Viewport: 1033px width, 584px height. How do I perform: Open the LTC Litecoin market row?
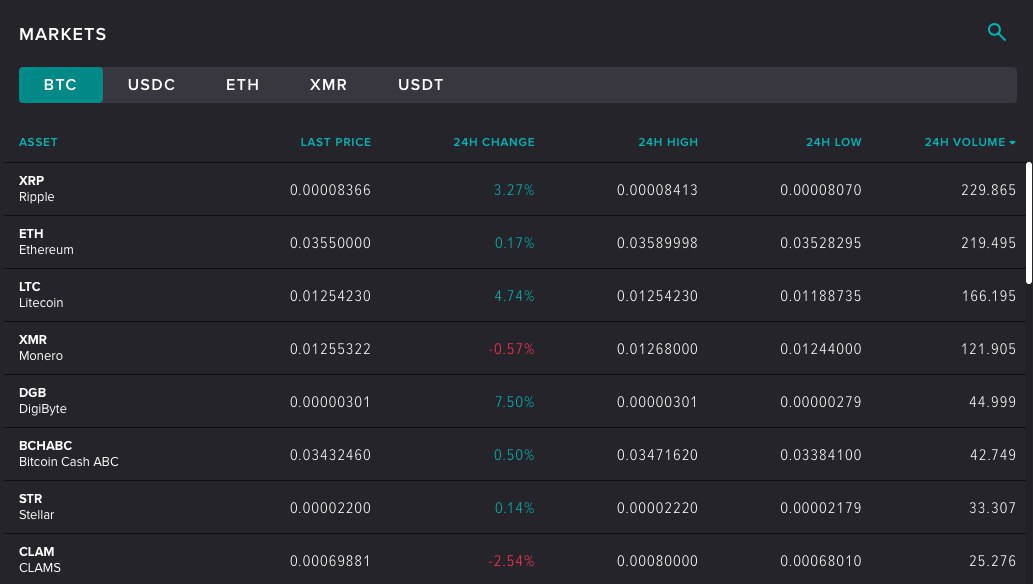point(515,295)
